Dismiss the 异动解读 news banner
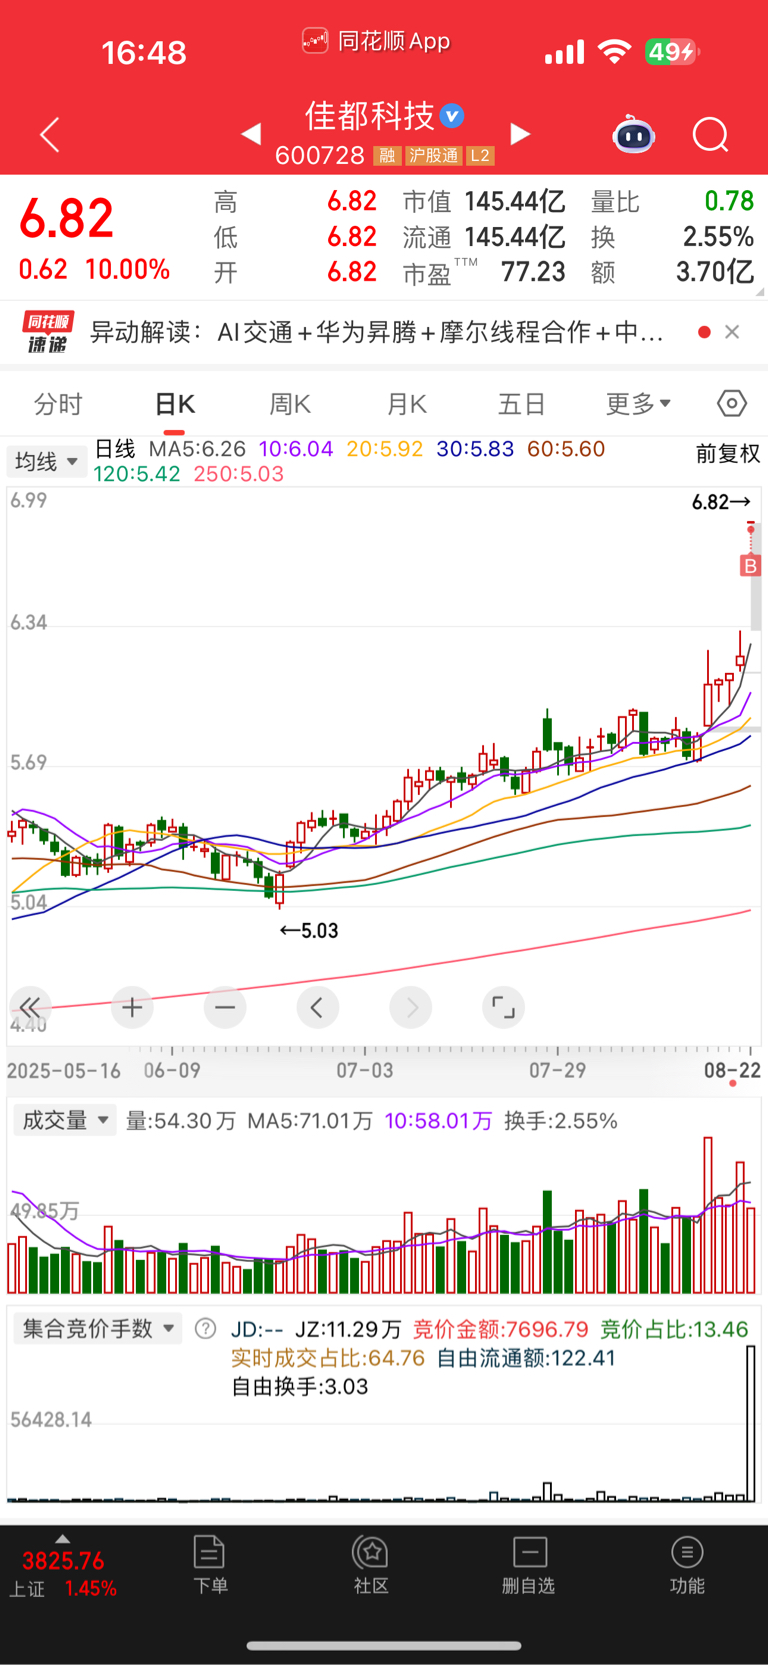 [732, 332]
